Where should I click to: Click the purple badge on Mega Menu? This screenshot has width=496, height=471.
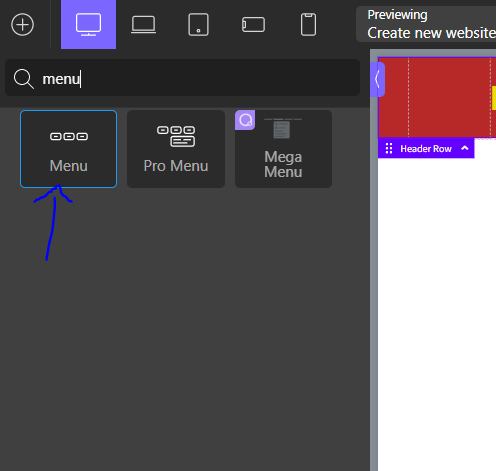(245, 120)
